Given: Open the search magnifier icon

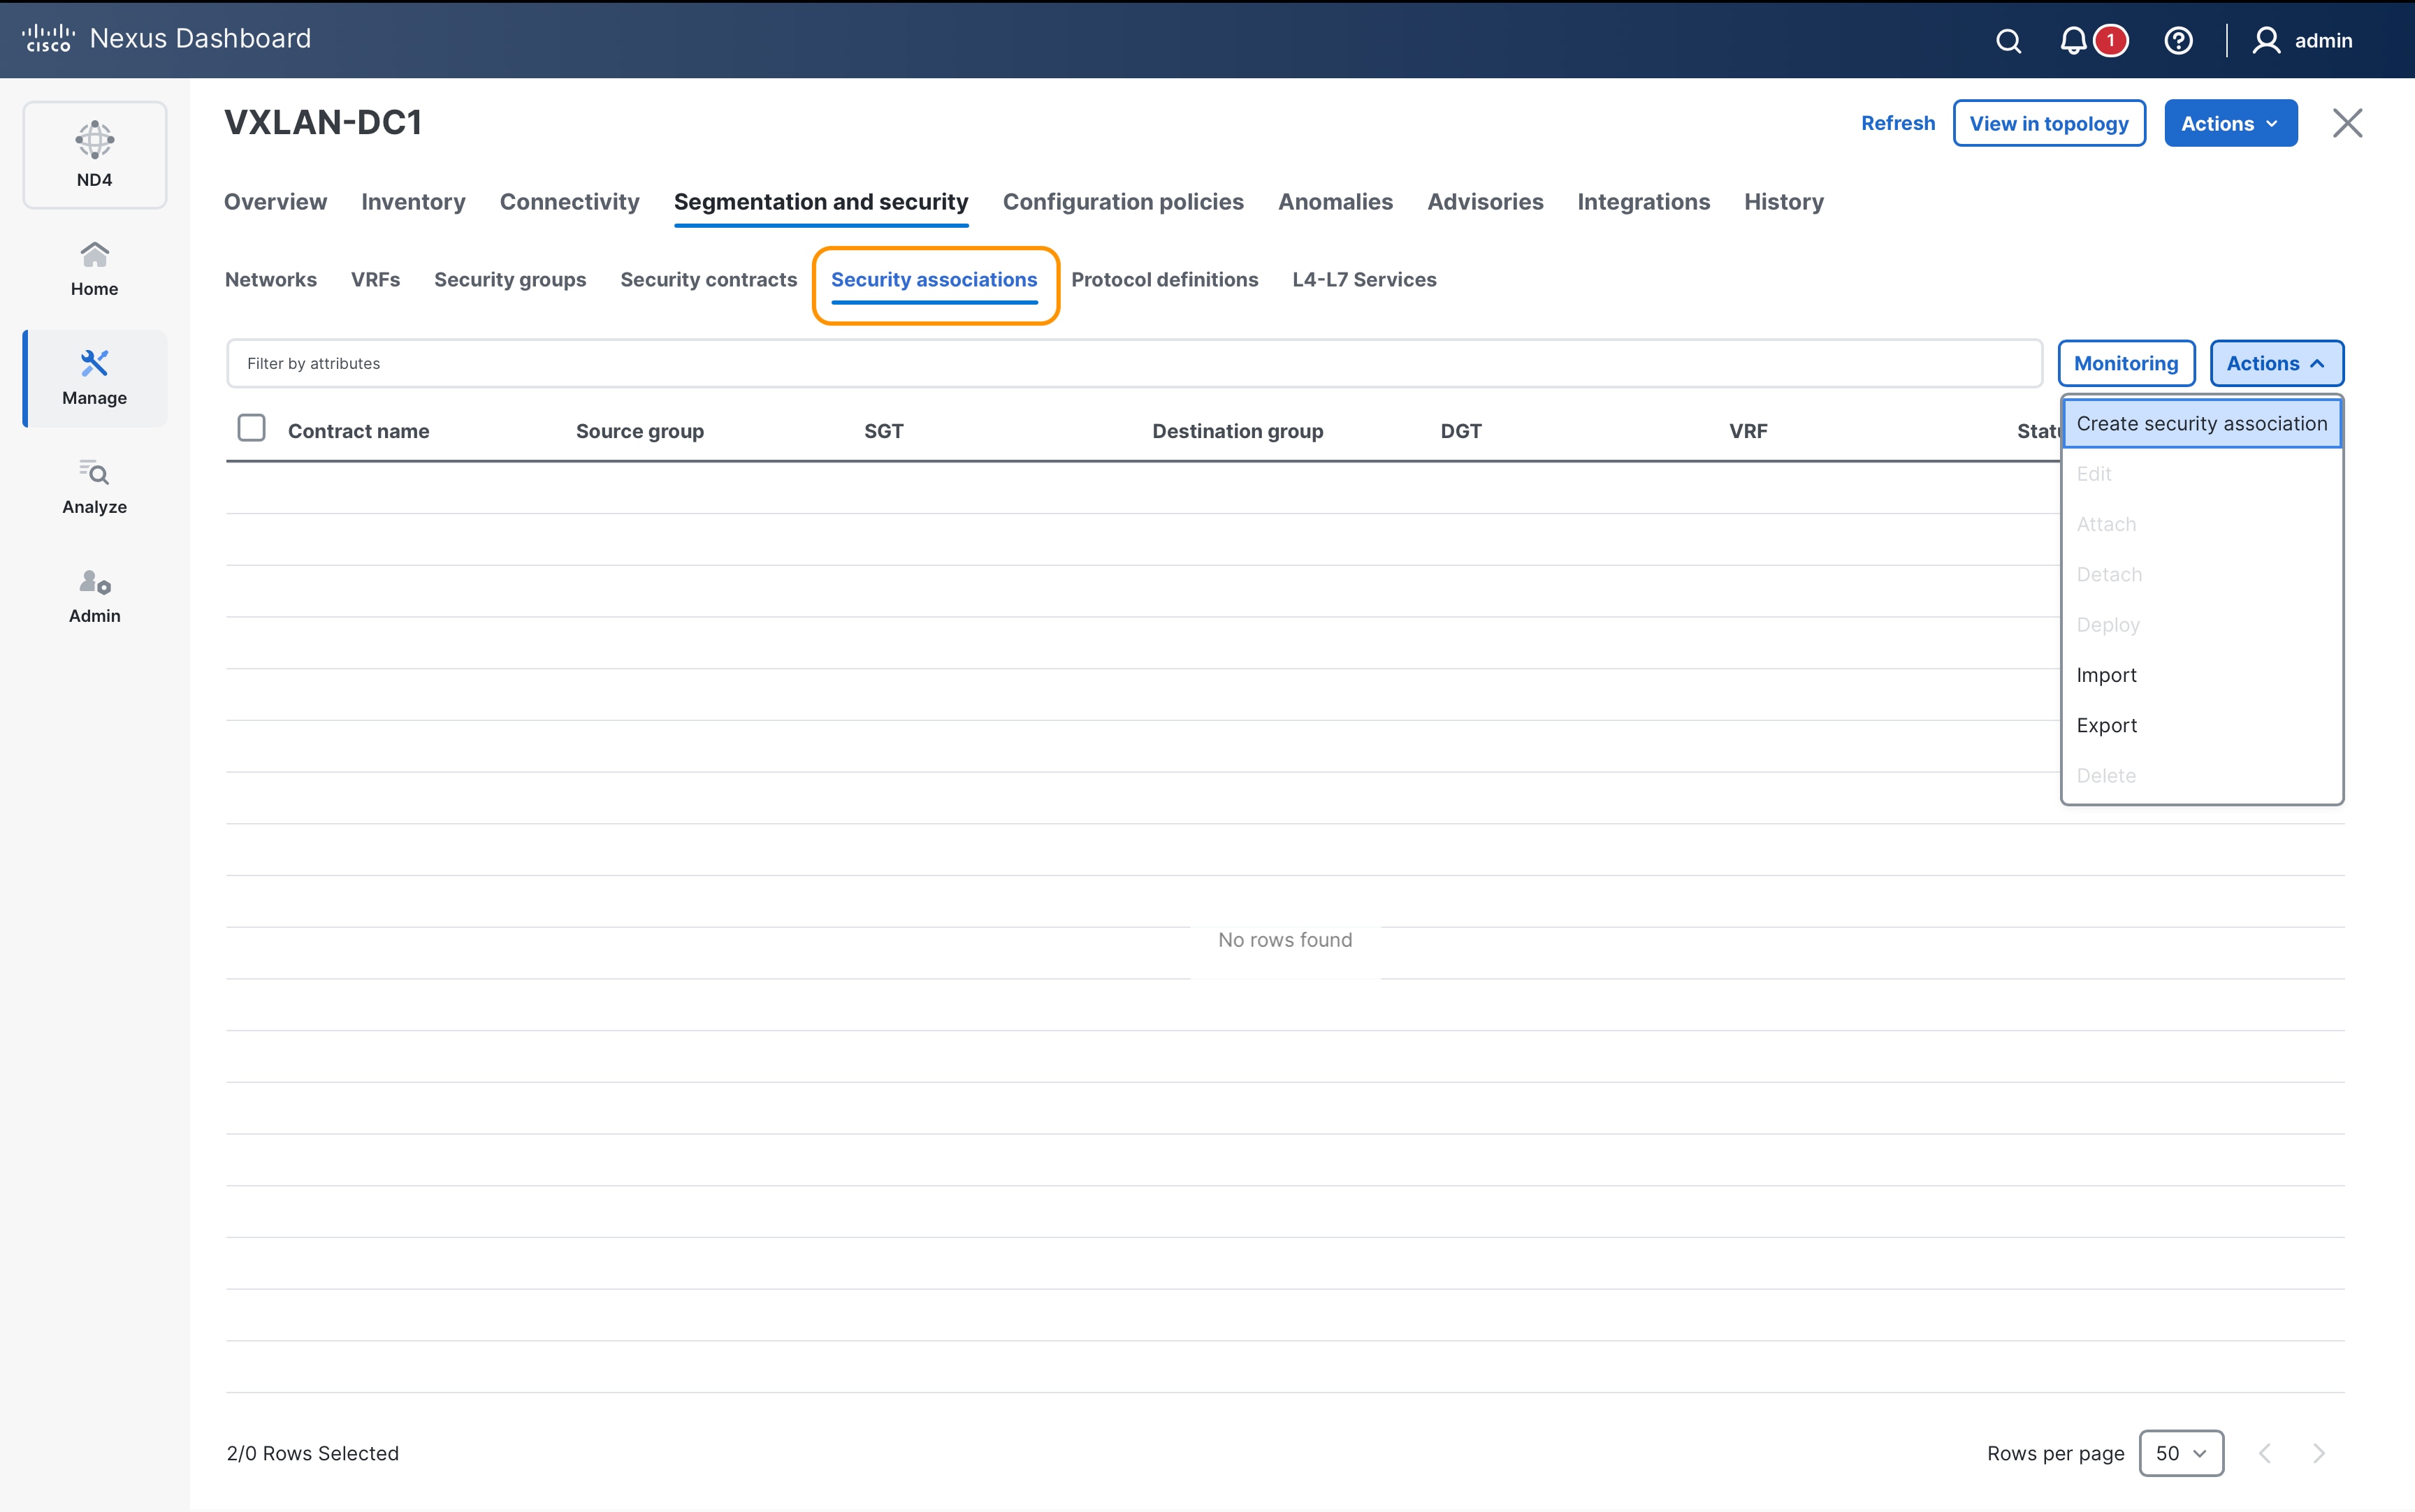Looking at the screenshot, I should tap(2008, 41).
